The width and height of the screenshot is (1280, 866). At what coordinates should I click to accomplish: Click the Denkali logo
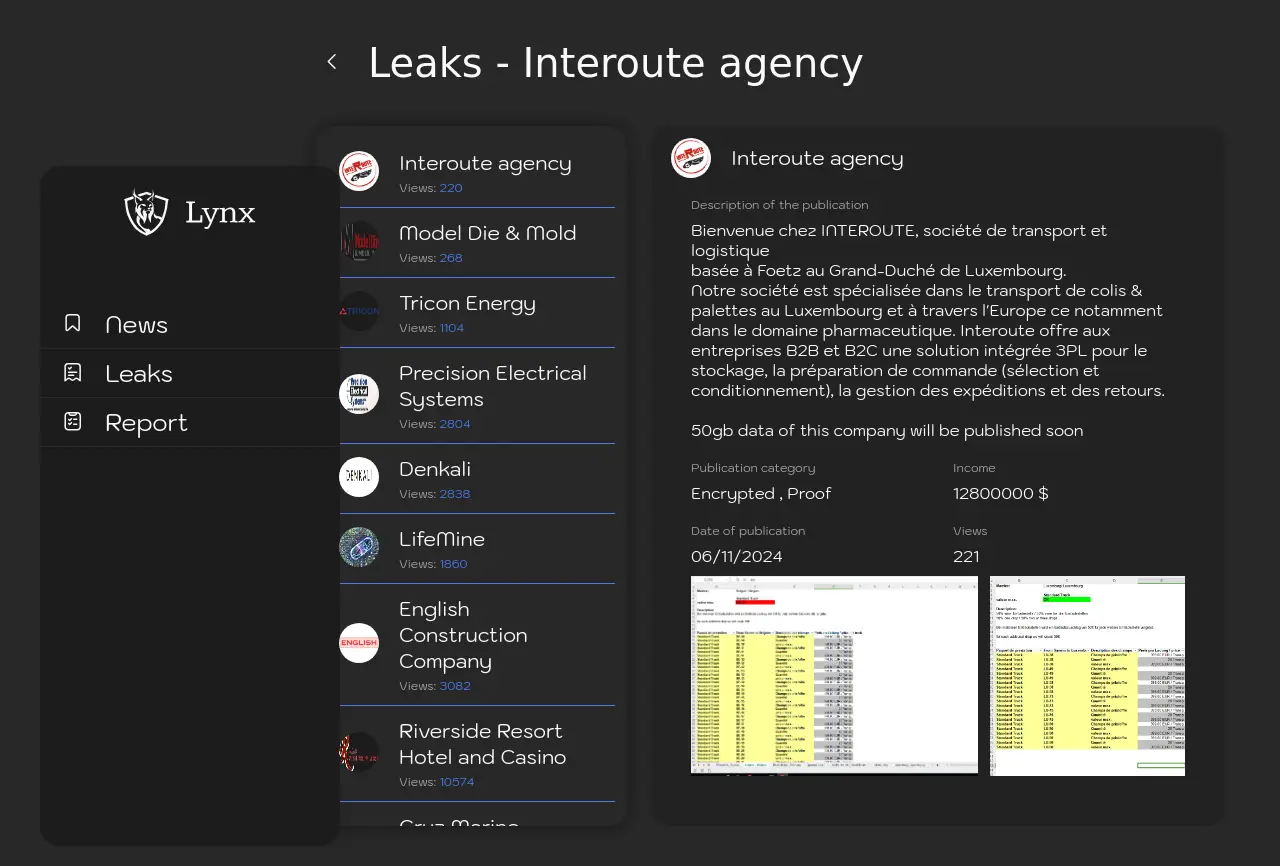pos(359,477)
